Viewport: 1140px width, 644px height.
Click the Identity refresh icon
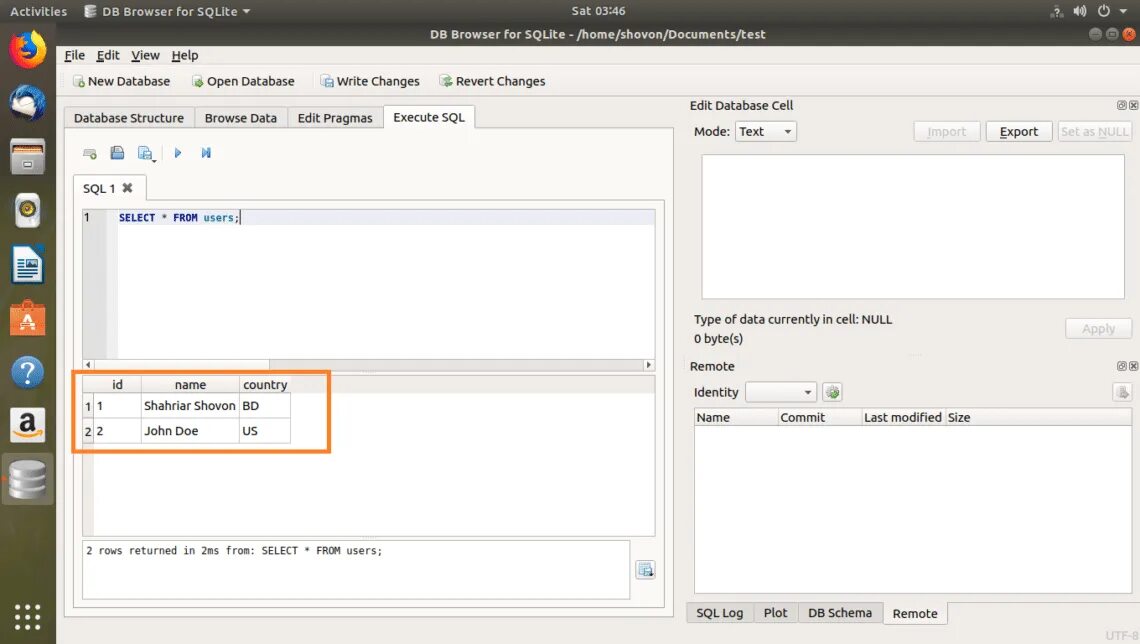pyautogui.click(x=832, y=393)
